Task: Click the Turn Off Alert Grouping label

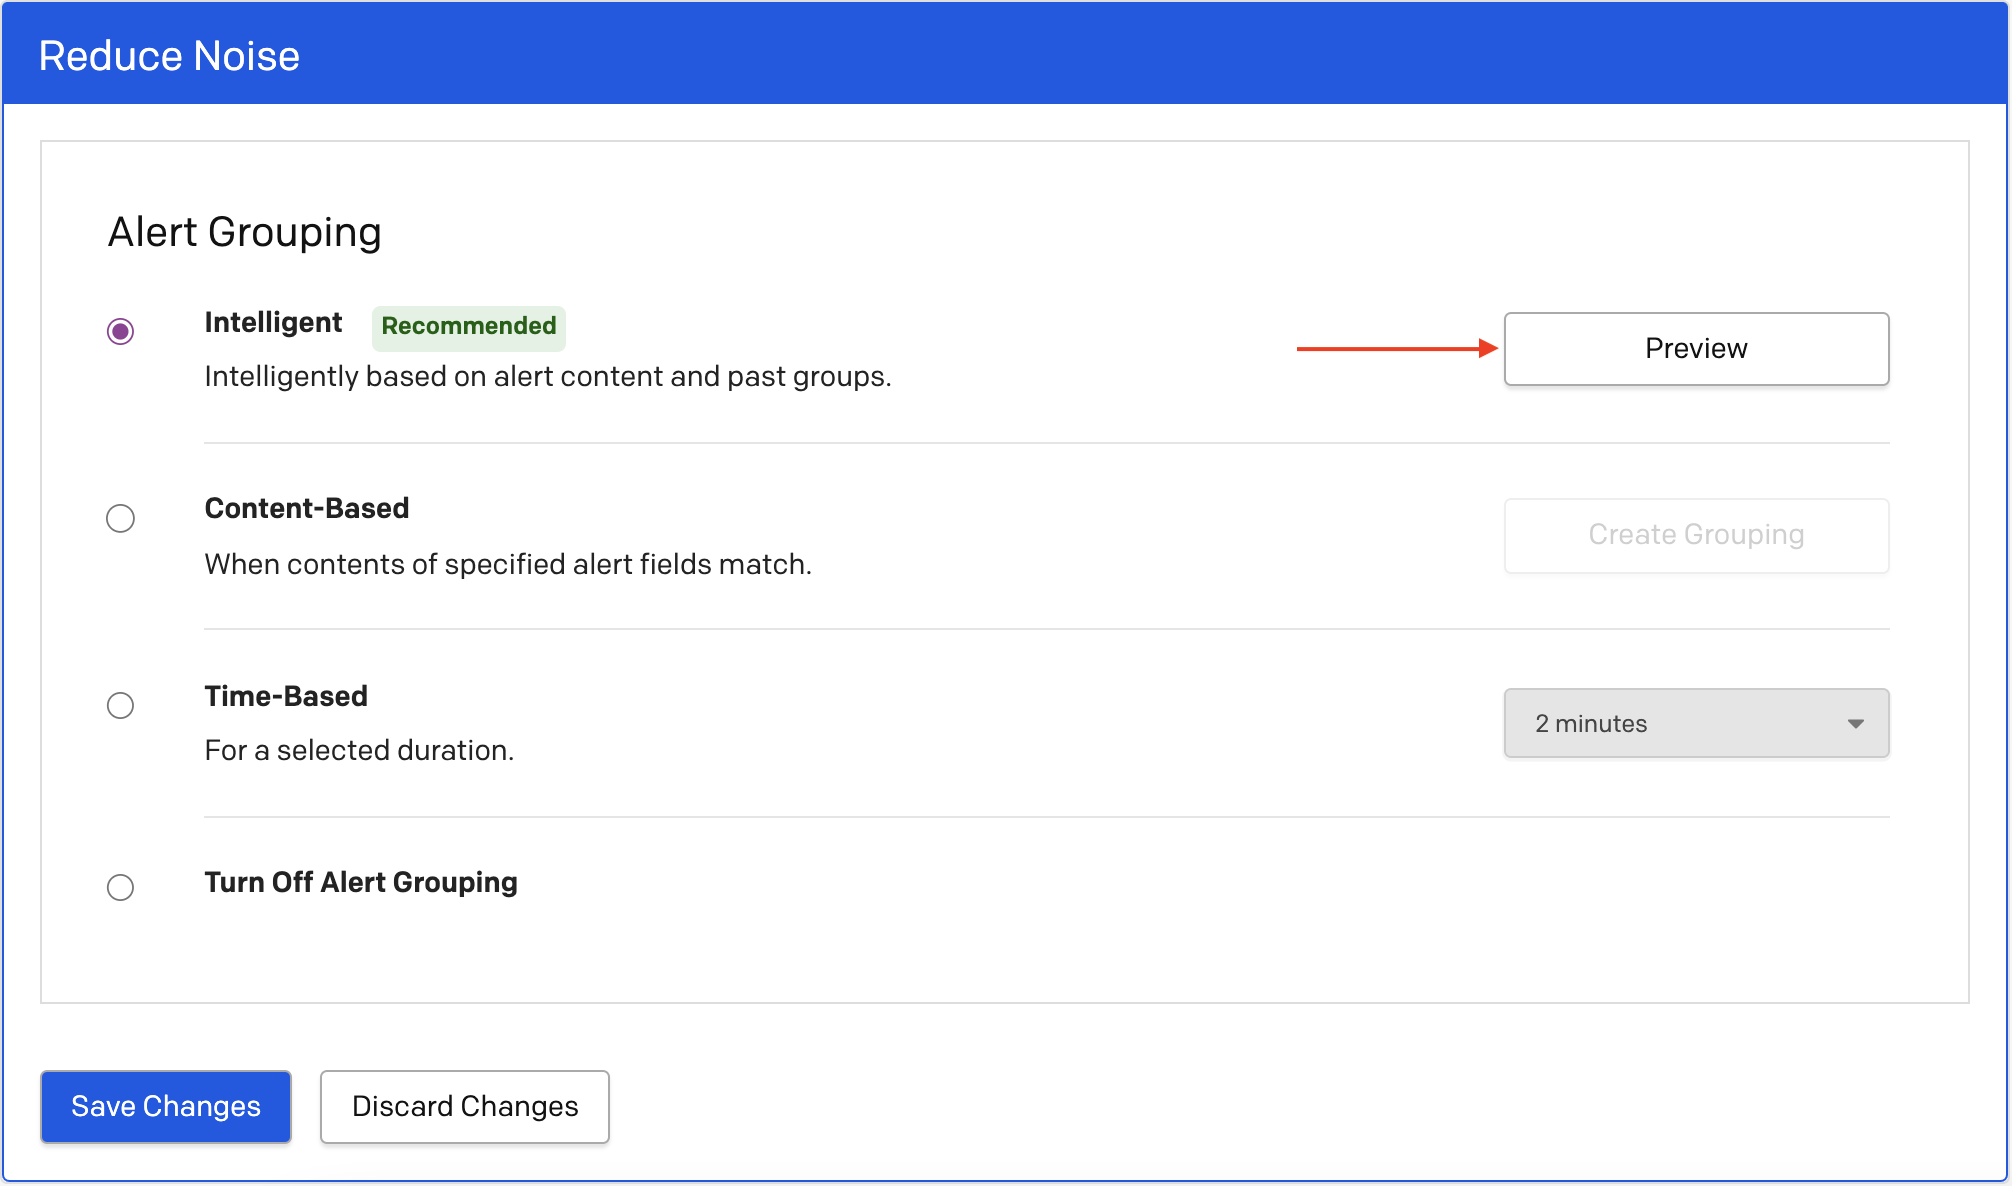Action: (x=361, y=882)
